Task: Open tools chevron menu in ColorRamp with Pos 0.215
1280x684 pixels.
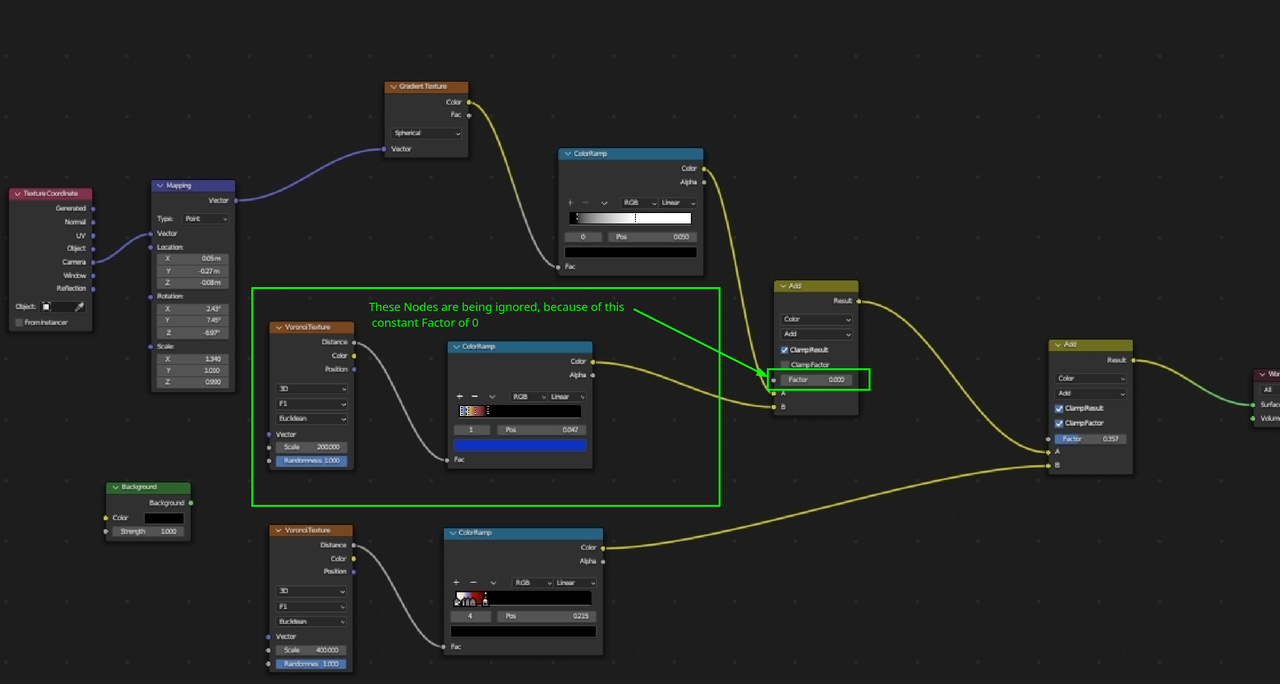Action: (493, 583)
